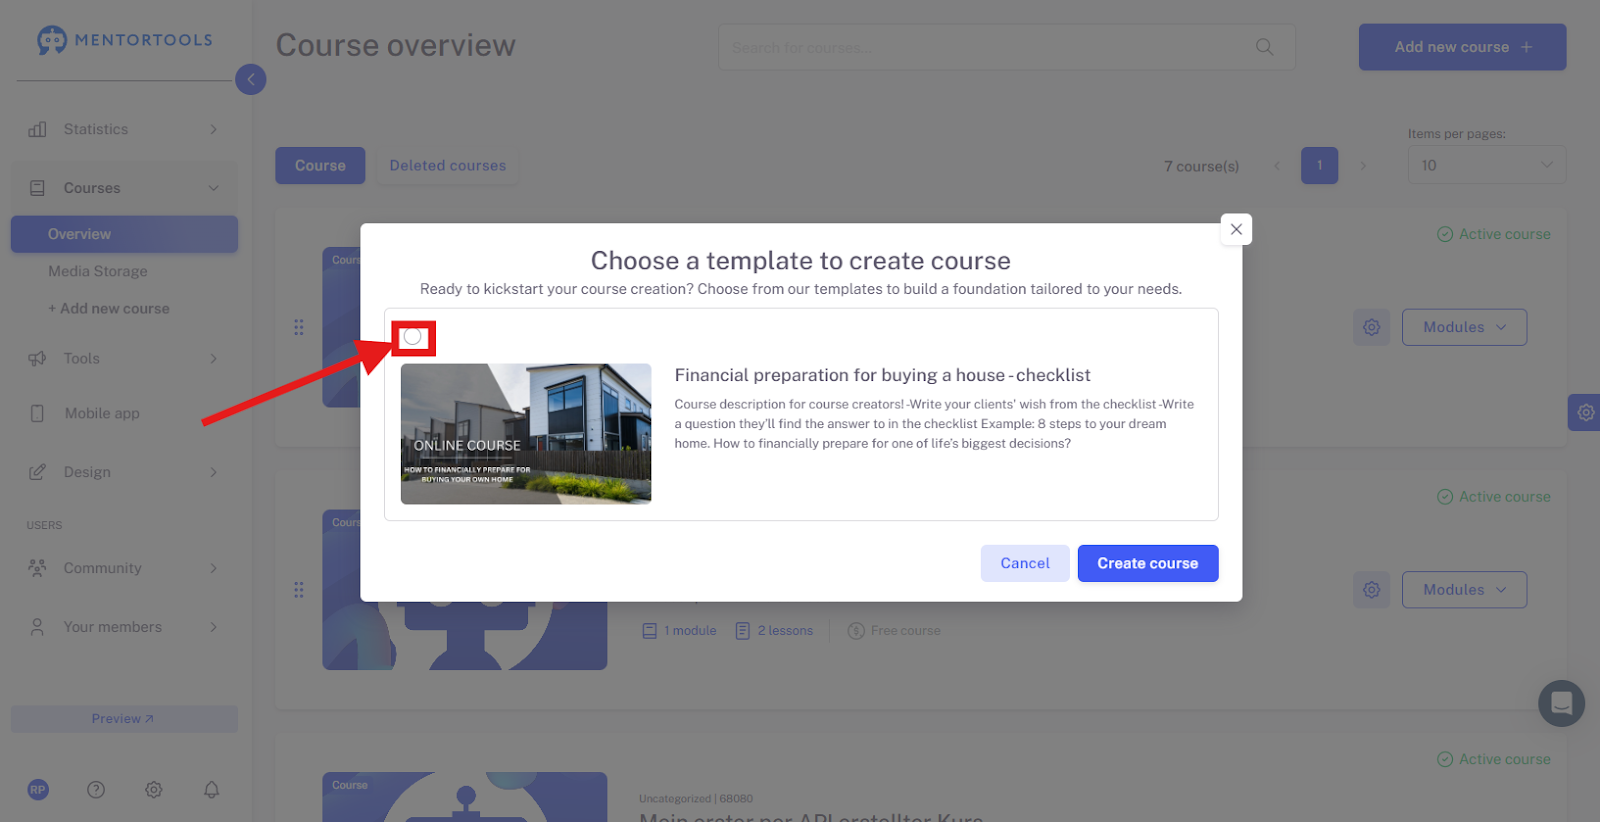The height and width of the screenshot is (822, 1600).
Task: Click the search magnifier icon
Action: [1265, 47]
